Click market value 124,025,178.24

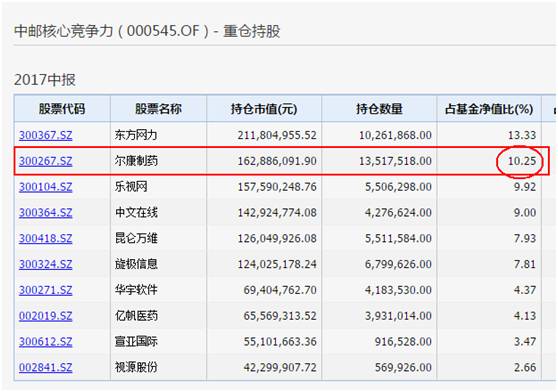click(x=277, y=264)
